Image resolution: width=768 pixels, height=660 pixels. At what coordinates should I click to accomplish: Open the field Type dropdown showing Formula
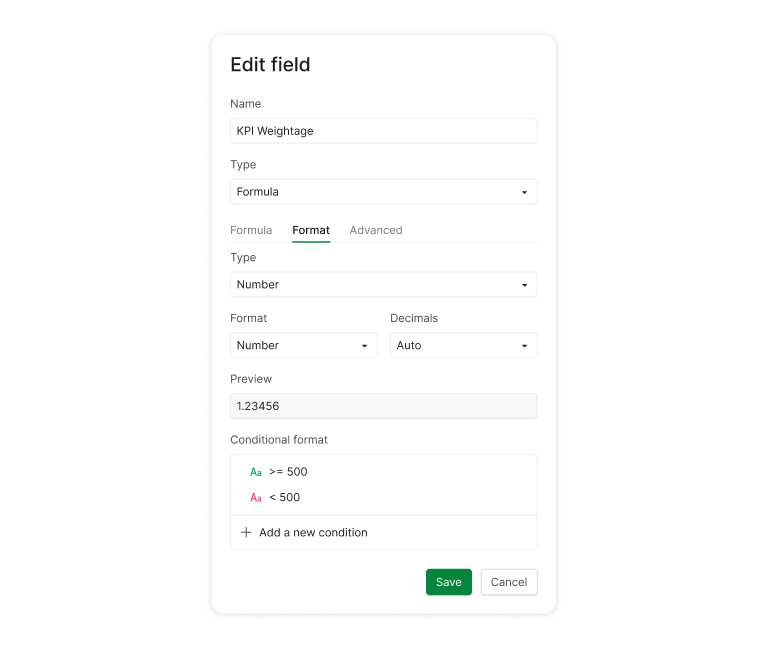(x=383, y=192)
